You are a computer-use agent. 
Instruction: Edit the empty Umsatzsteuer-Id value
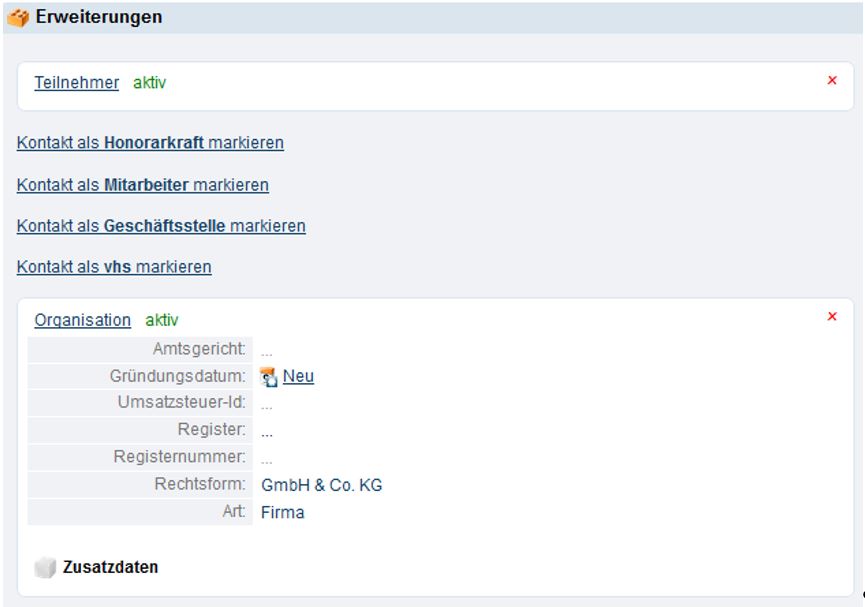point(267,405)
